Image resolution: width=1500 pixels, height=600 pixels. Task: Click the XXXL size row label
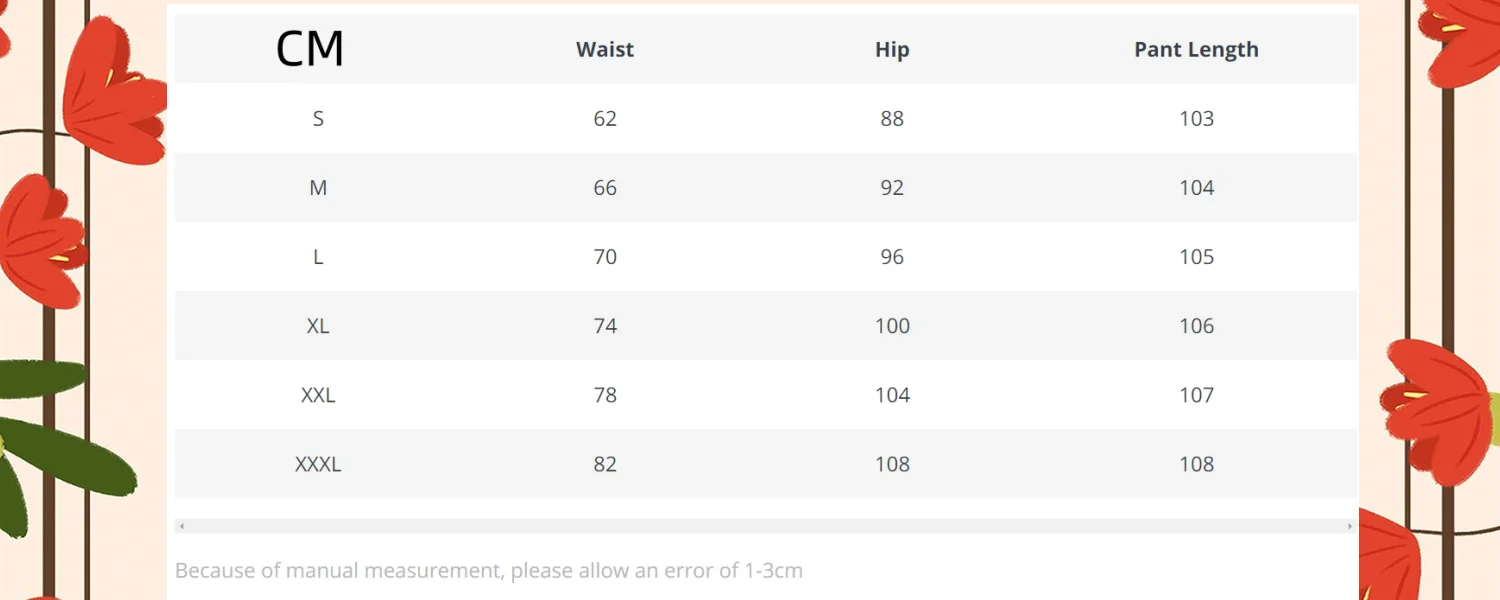tap(318, 464)
